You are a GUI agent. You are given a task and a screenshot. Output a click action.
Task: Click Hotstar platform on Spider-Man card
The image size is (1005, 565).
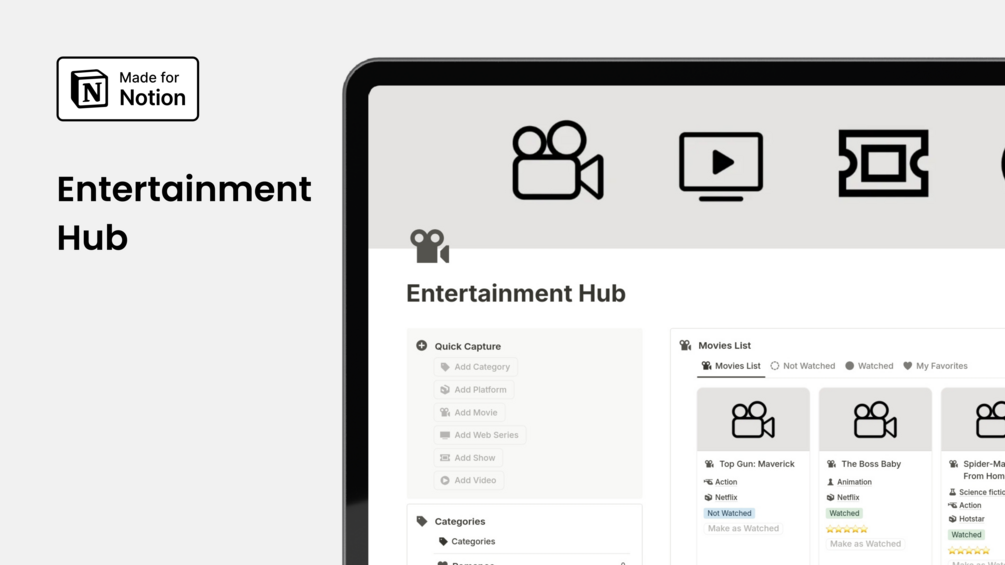(x=967, y=519)
